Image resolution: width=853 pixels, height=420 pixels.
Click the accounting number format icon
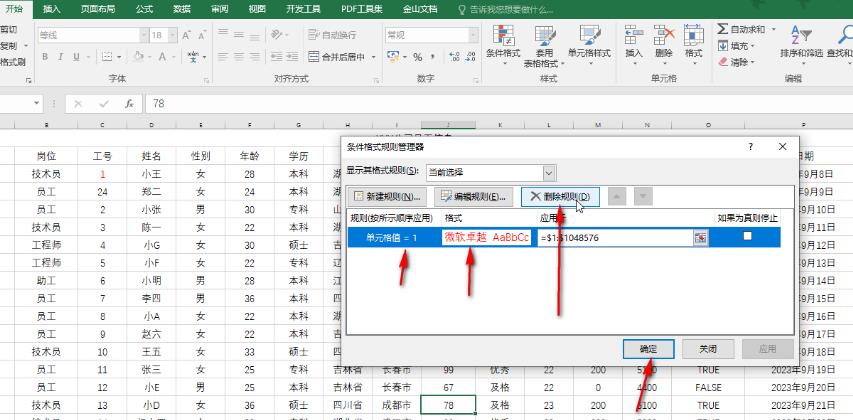coord(393,57)
